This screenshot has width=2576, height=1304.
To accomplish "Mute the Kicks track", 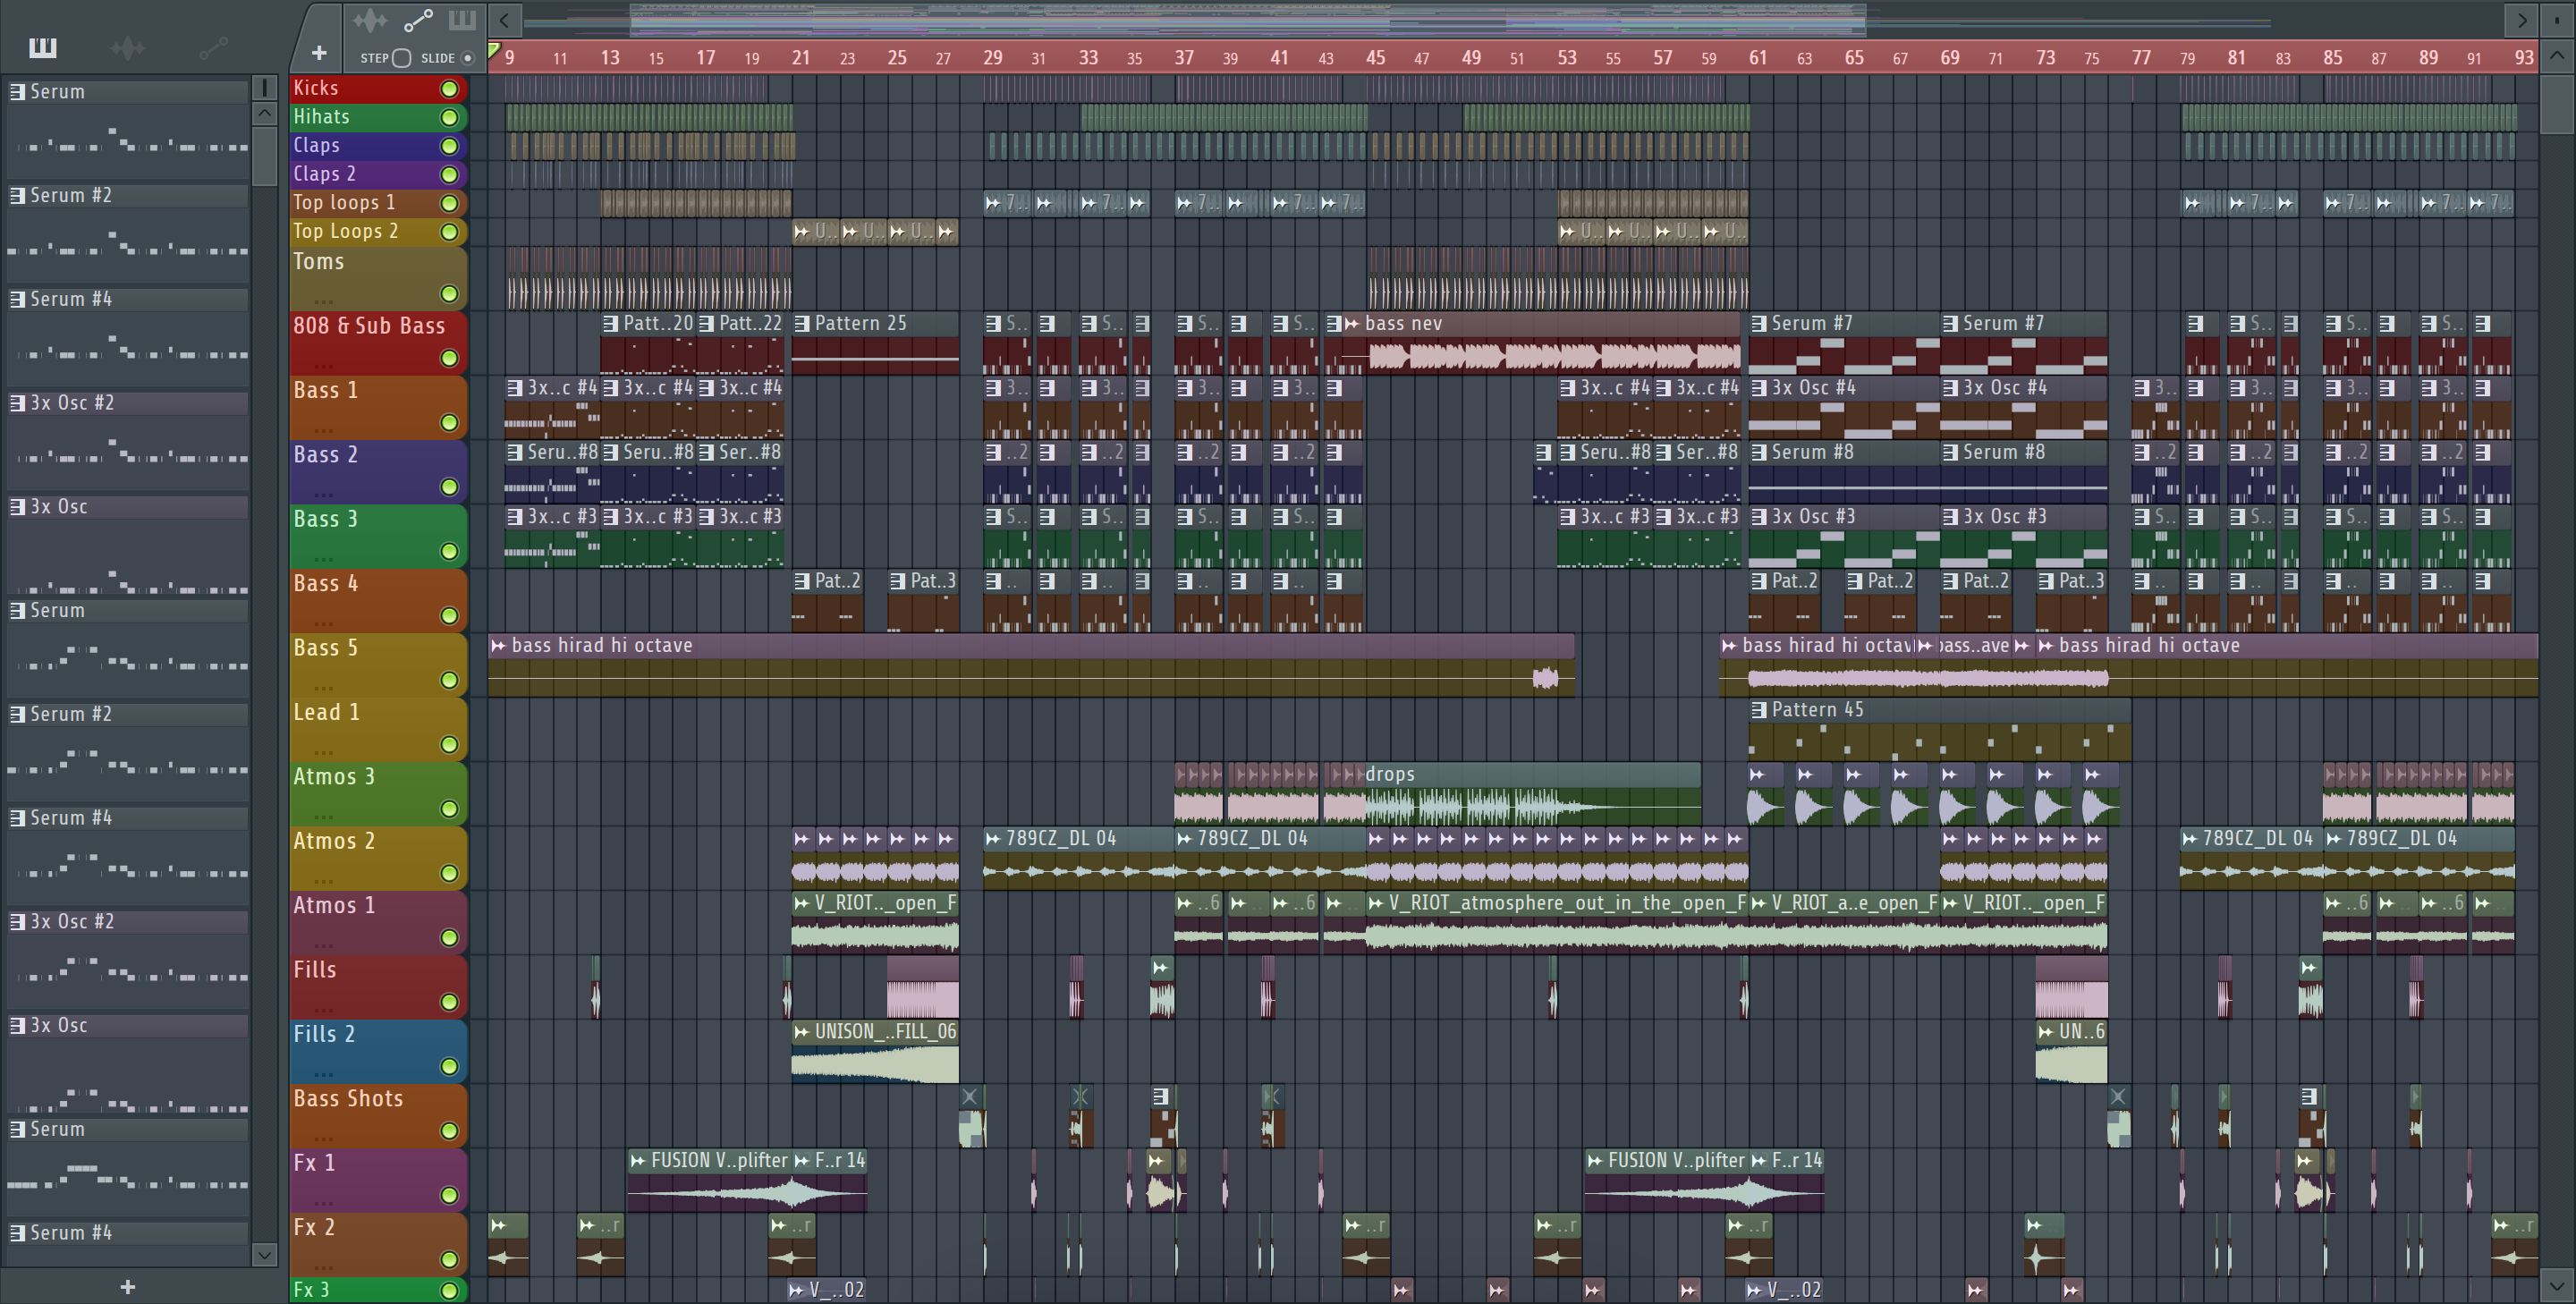I will (449, 89).
